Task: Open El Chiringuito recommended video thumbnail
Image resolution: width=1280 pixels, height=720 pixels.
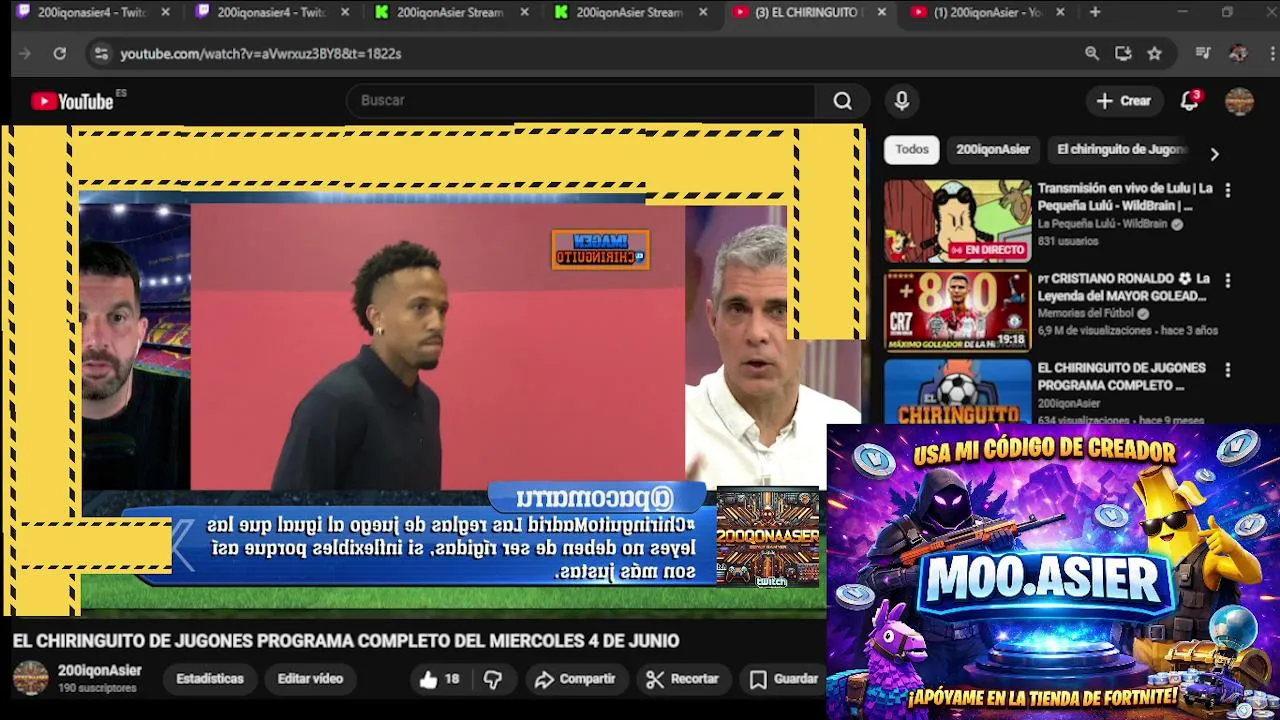Action: tap(957, 392)
